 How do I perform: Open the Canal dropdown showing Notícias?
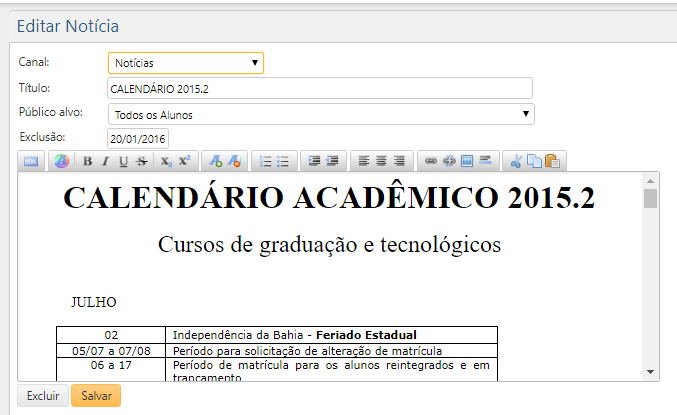coord(186,63)
